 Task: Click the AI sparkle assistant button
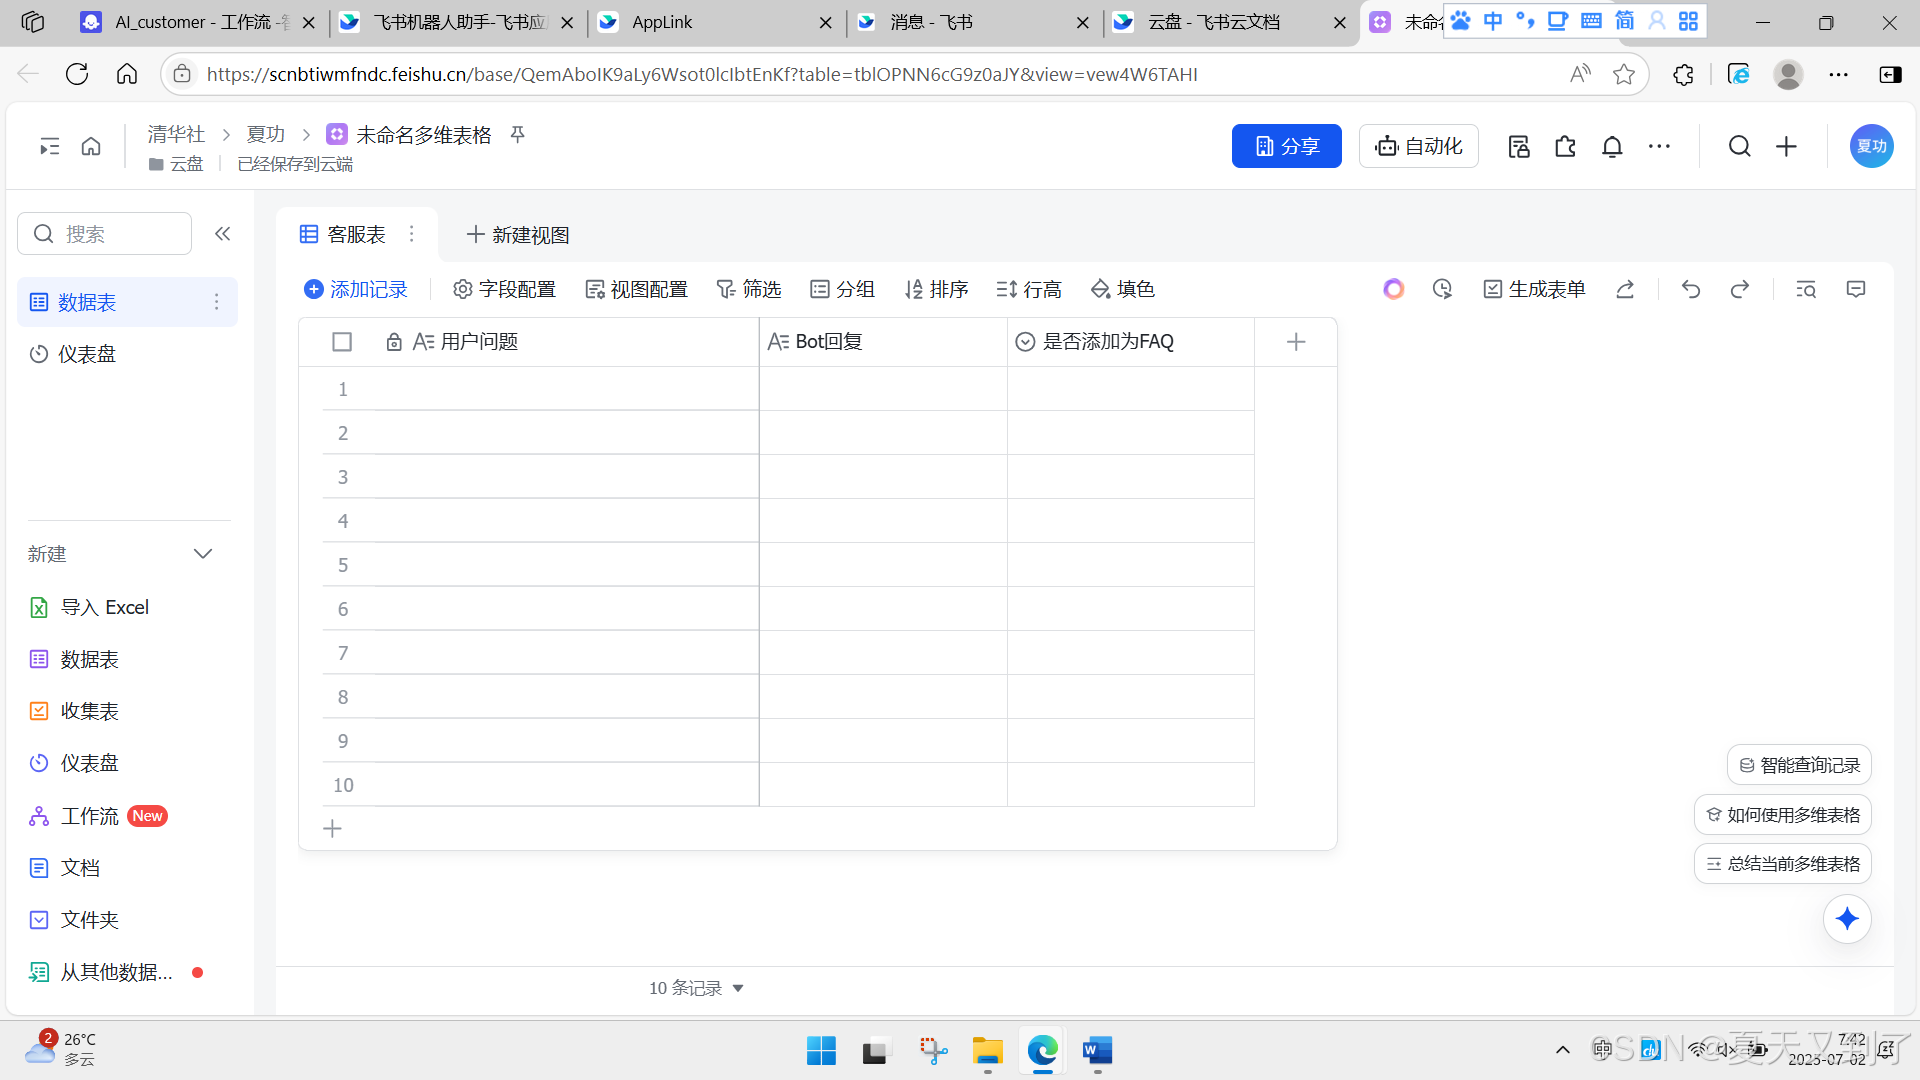point(1847,918)
